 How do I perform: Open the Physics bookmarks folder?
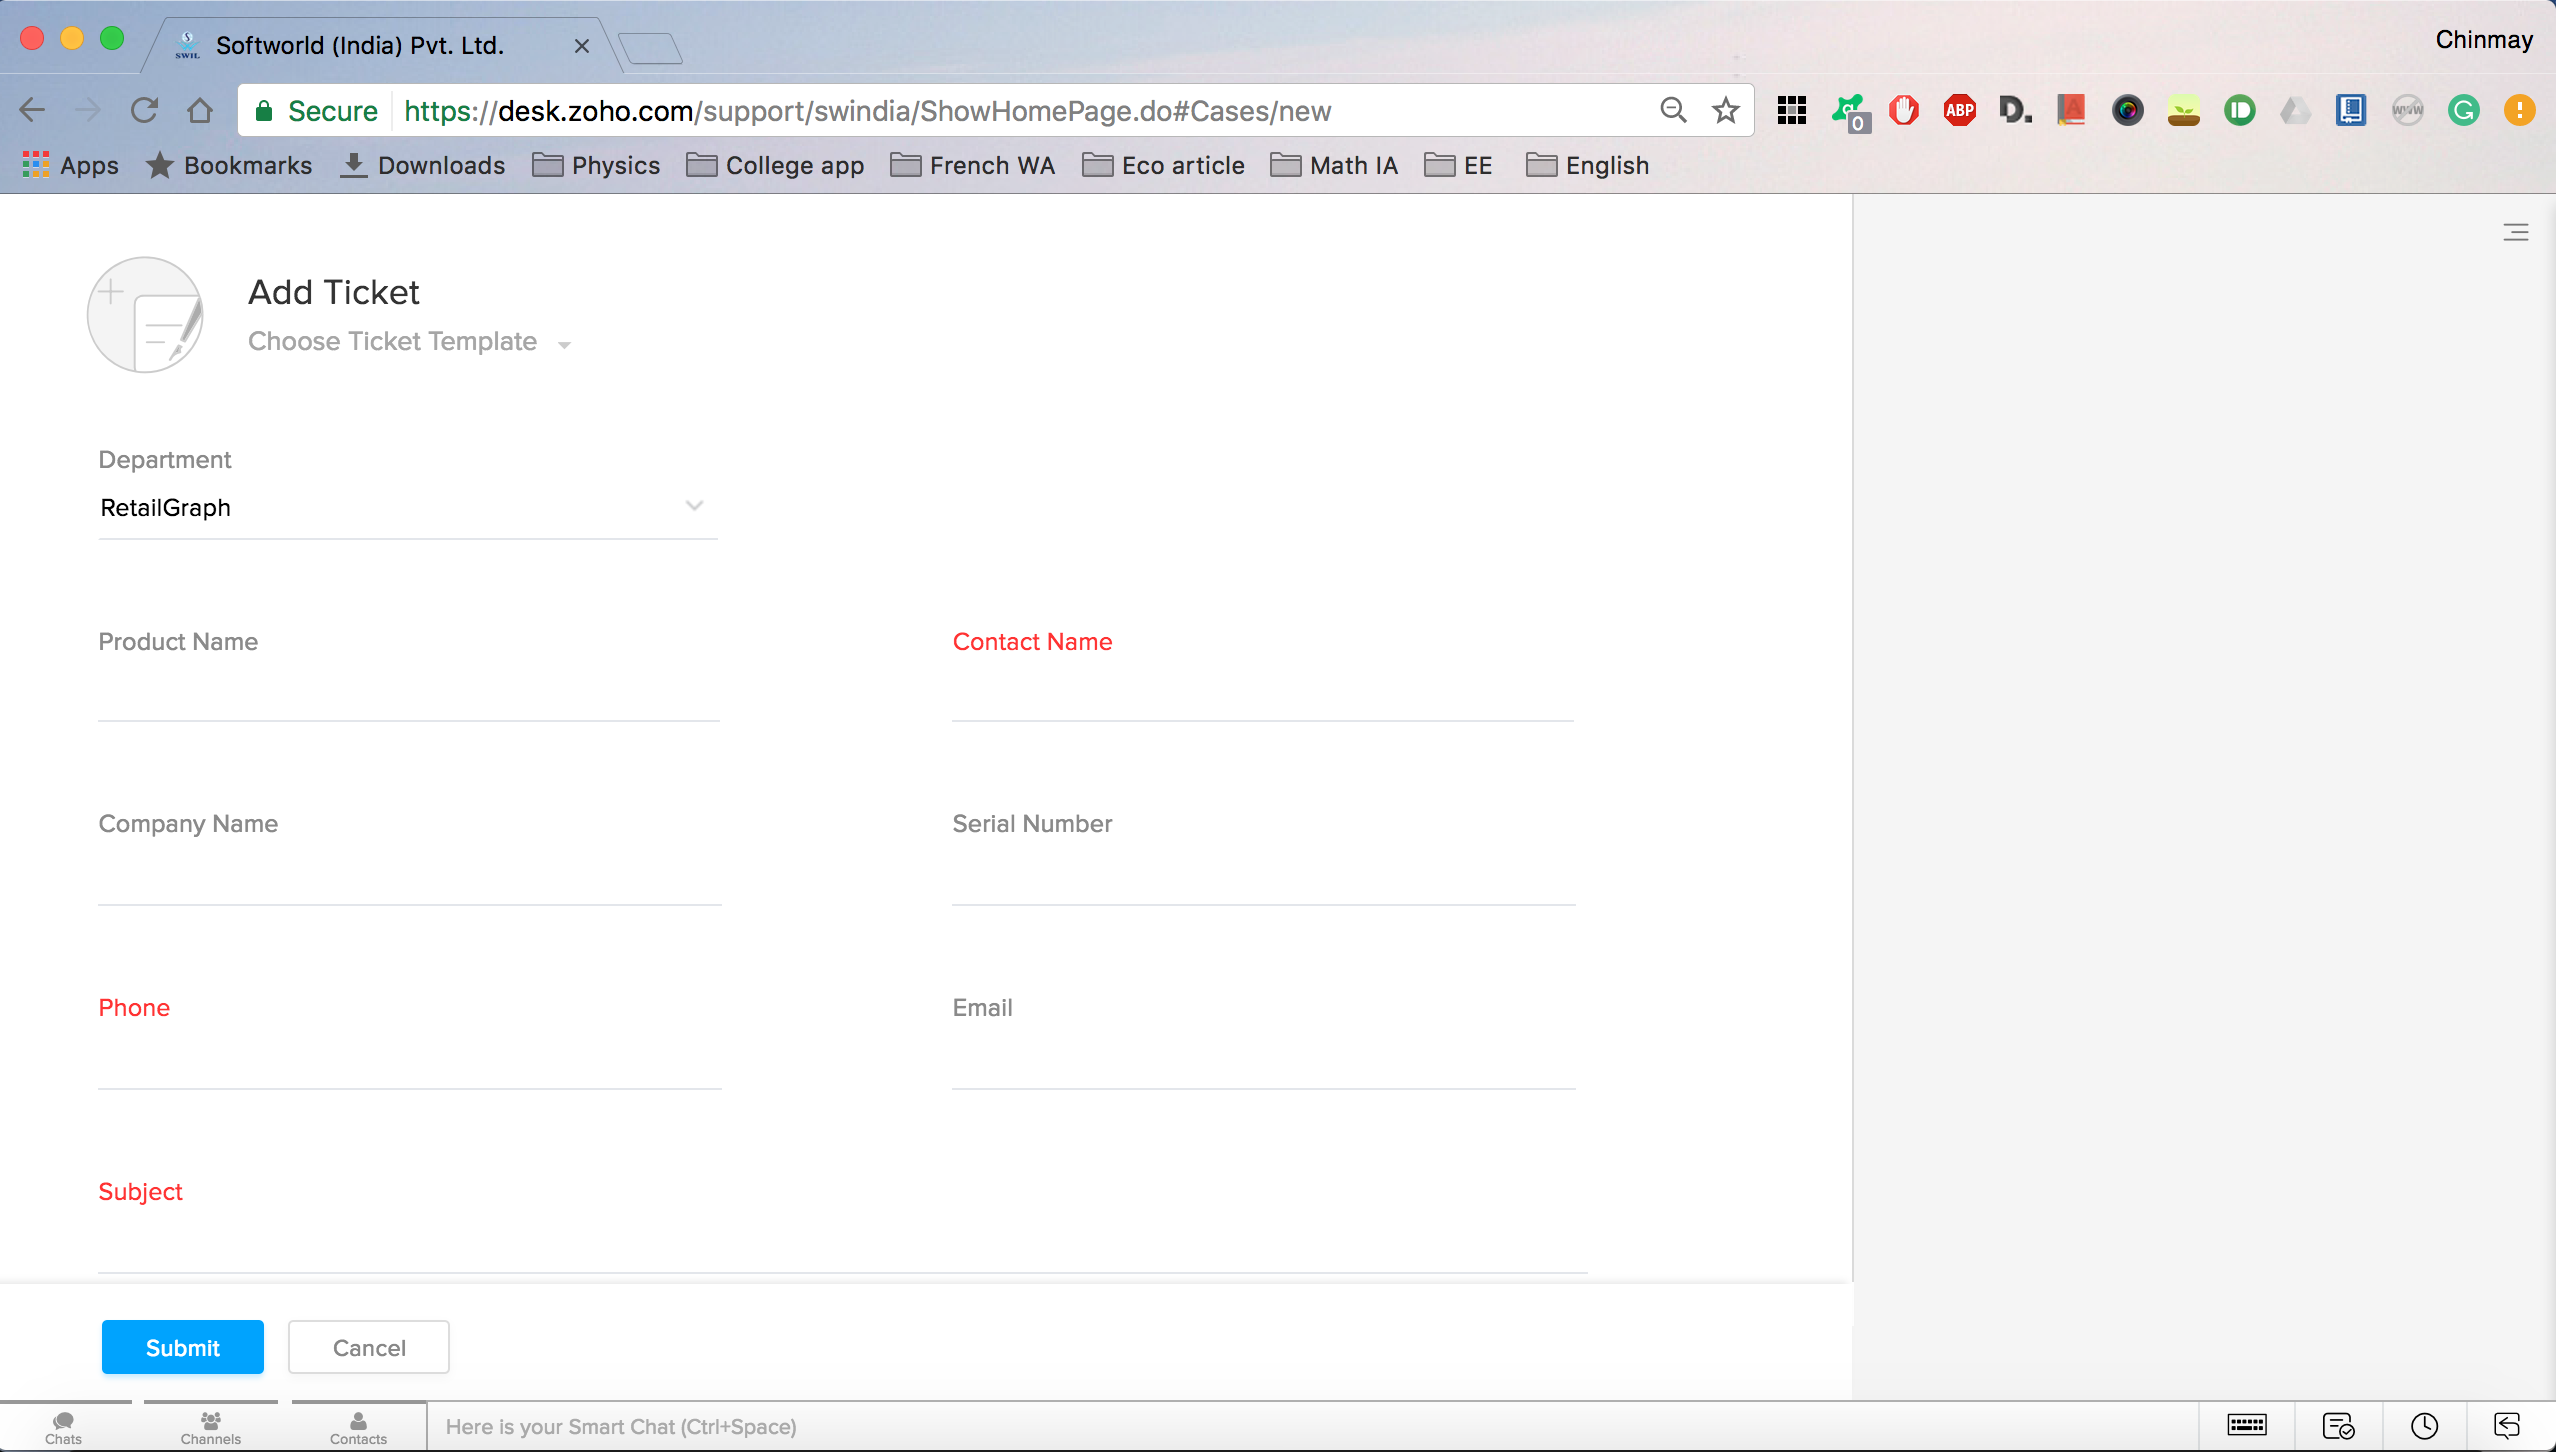(597, 166)
